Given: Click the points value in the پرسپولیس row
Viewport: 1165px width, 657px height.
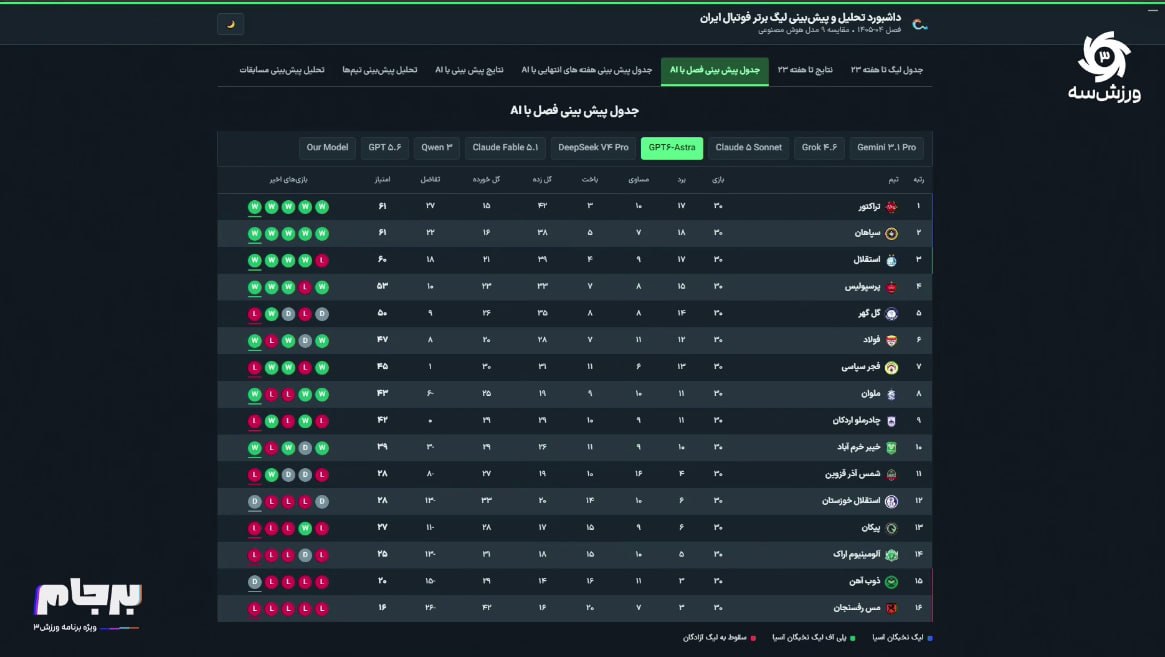Looking at the screenshot, I should coord(382,286).
